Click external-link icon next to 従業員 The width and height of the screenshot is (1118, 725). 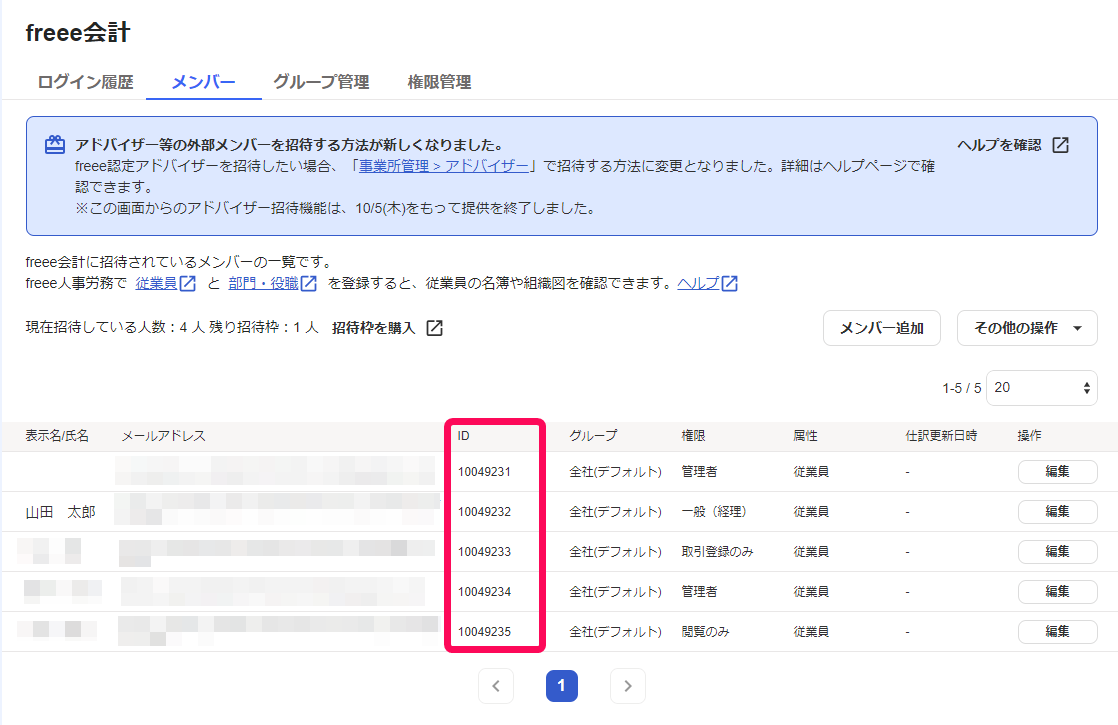point(188,283)
